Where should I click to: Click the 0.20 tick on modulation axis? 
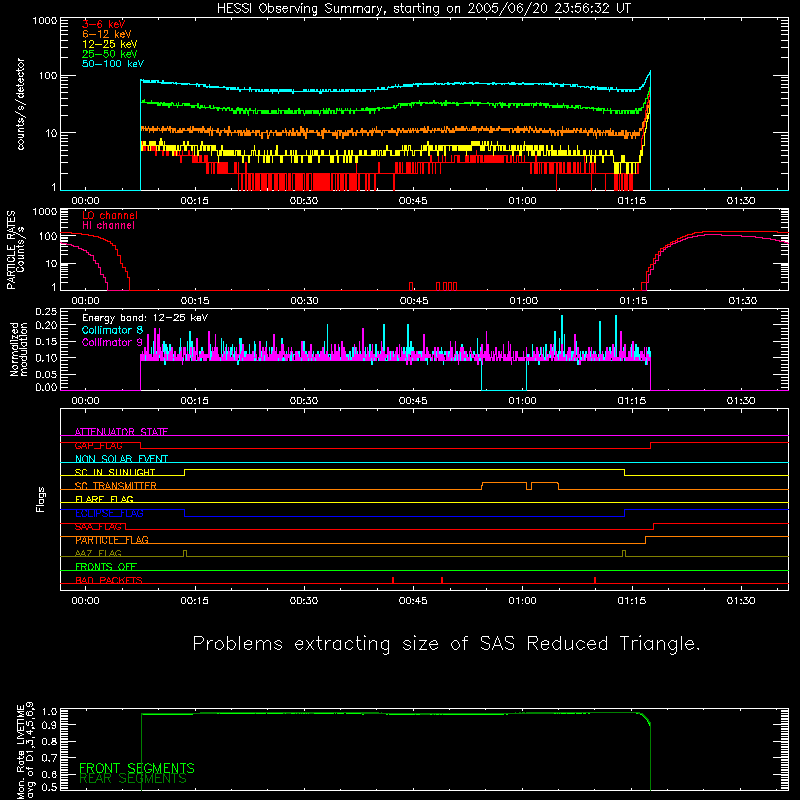click(46, 326)
